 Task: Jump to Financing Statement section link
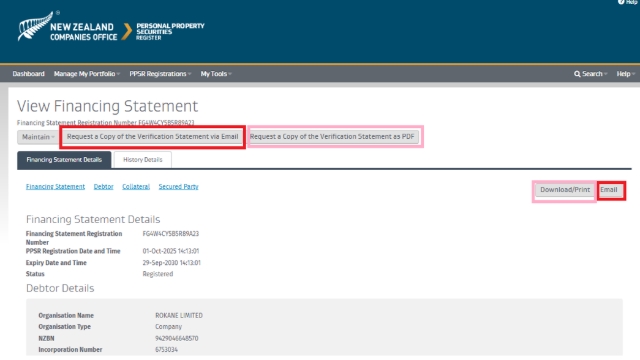(x=56, y=187)
